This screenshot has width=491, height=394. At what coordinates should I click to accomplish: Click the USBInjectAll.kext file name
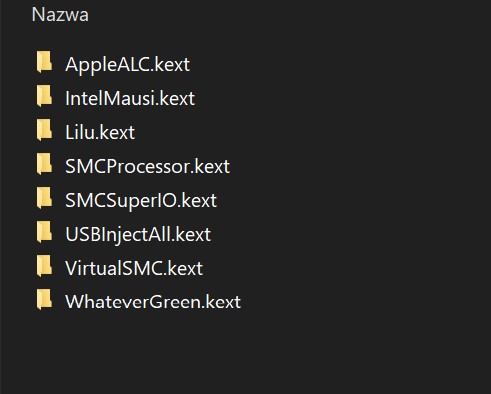tap(138, 234)
